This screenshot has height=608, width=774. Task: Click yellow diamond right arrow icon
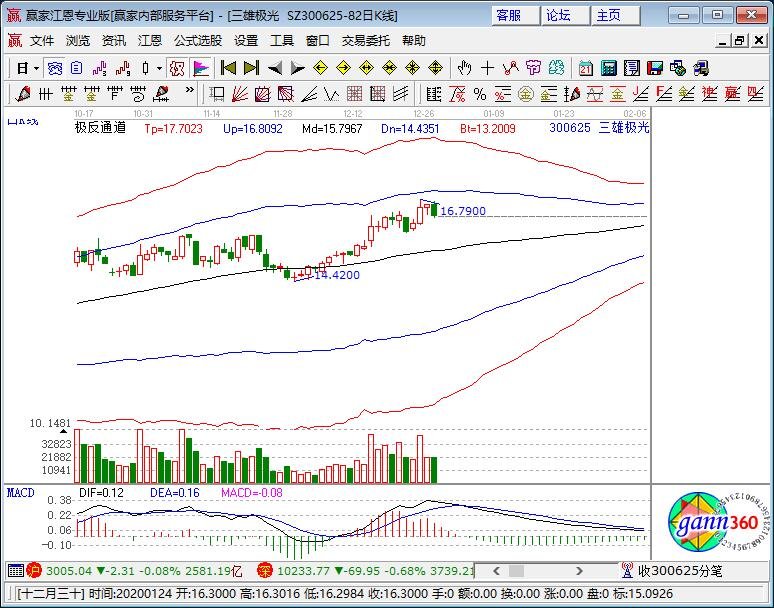(344, 68)
